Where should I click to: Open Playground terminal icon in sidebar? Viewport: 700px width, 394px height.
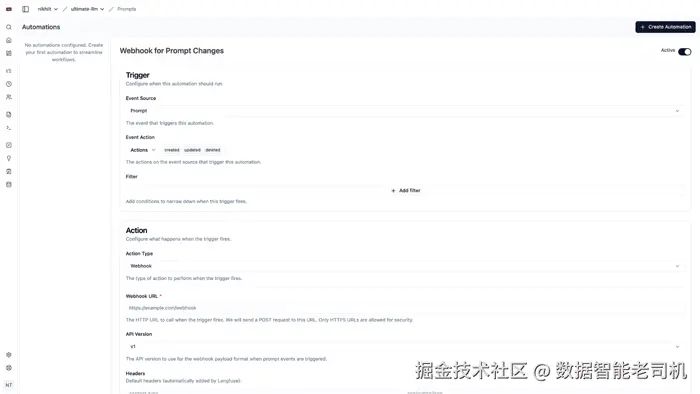pos(8,128)
